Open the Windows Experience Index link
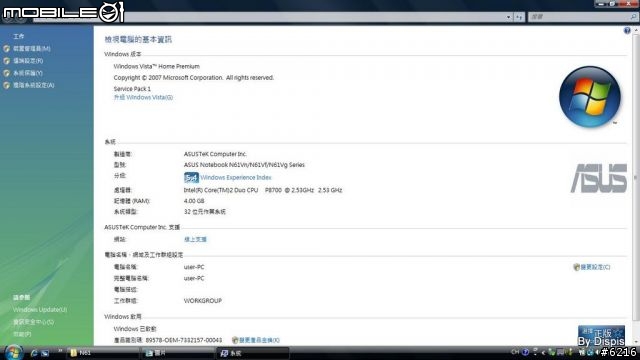Screen dimensions: 640x360 click(x=236, y=178)
